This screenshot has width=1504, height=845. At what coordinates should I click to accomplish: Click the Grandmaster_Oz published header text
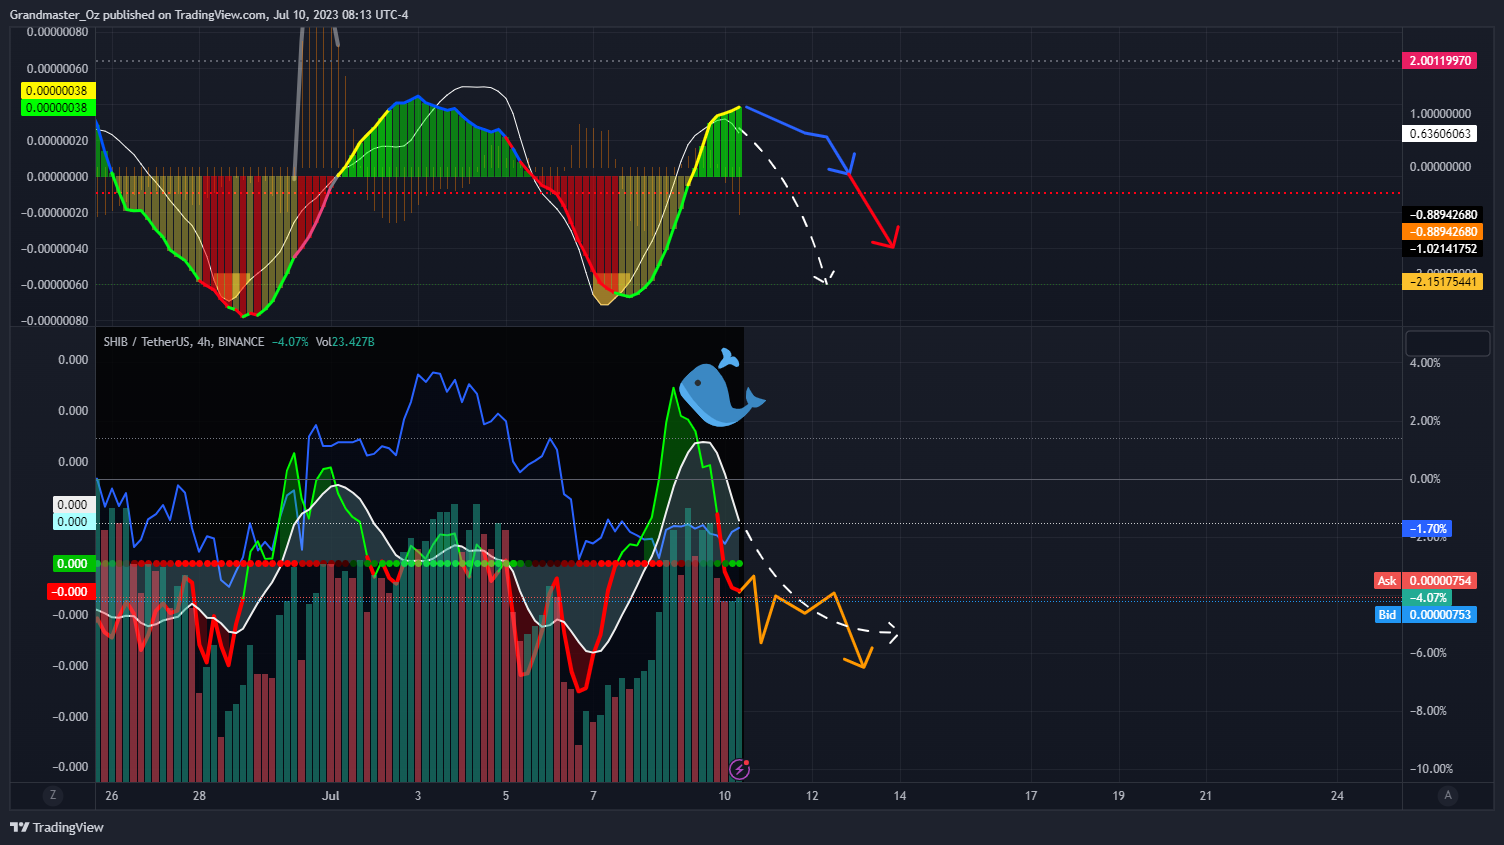pyautogui.click(x=209, y=15)
